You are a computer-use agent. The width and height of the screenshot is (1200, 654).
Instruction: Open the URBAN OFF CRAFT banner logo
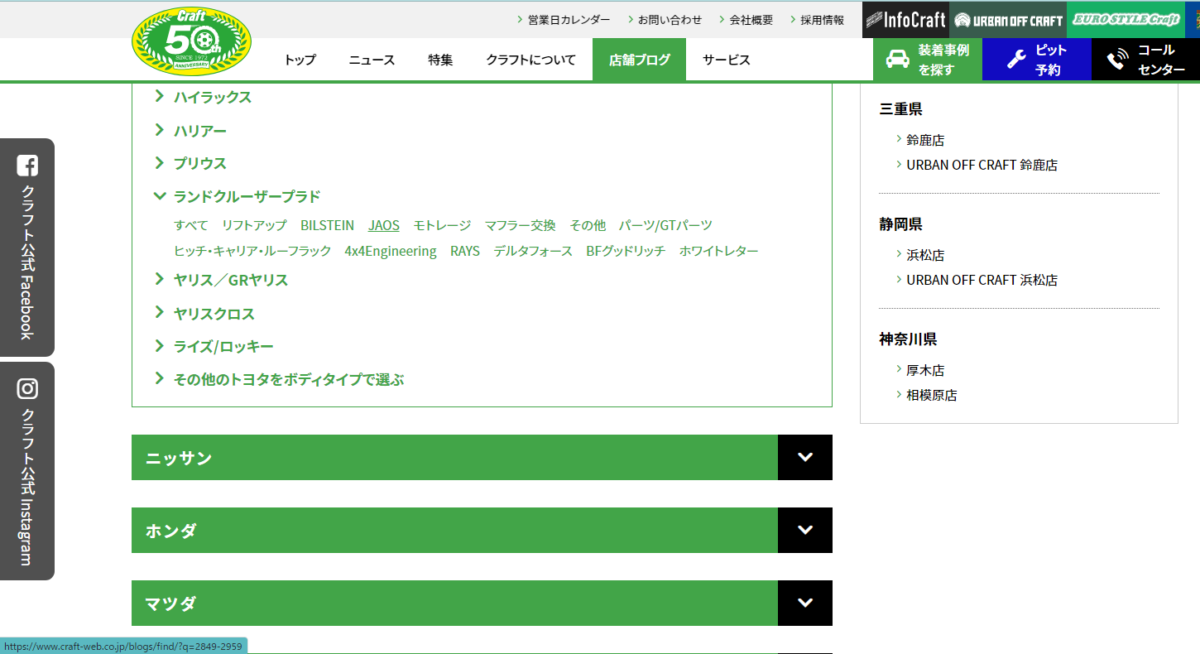[x=1007, y=19]
